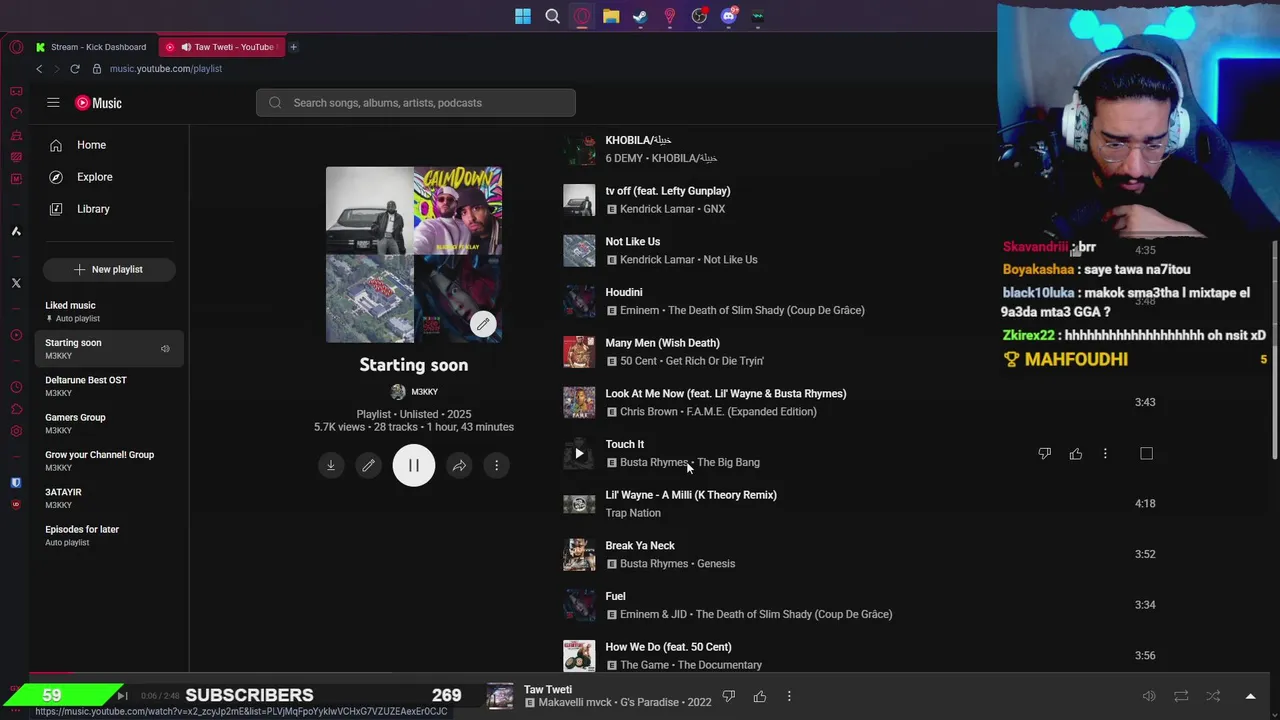Open Grow your Channel! Group playlist
The image size is (1280, 720).
tap(109, 461)
